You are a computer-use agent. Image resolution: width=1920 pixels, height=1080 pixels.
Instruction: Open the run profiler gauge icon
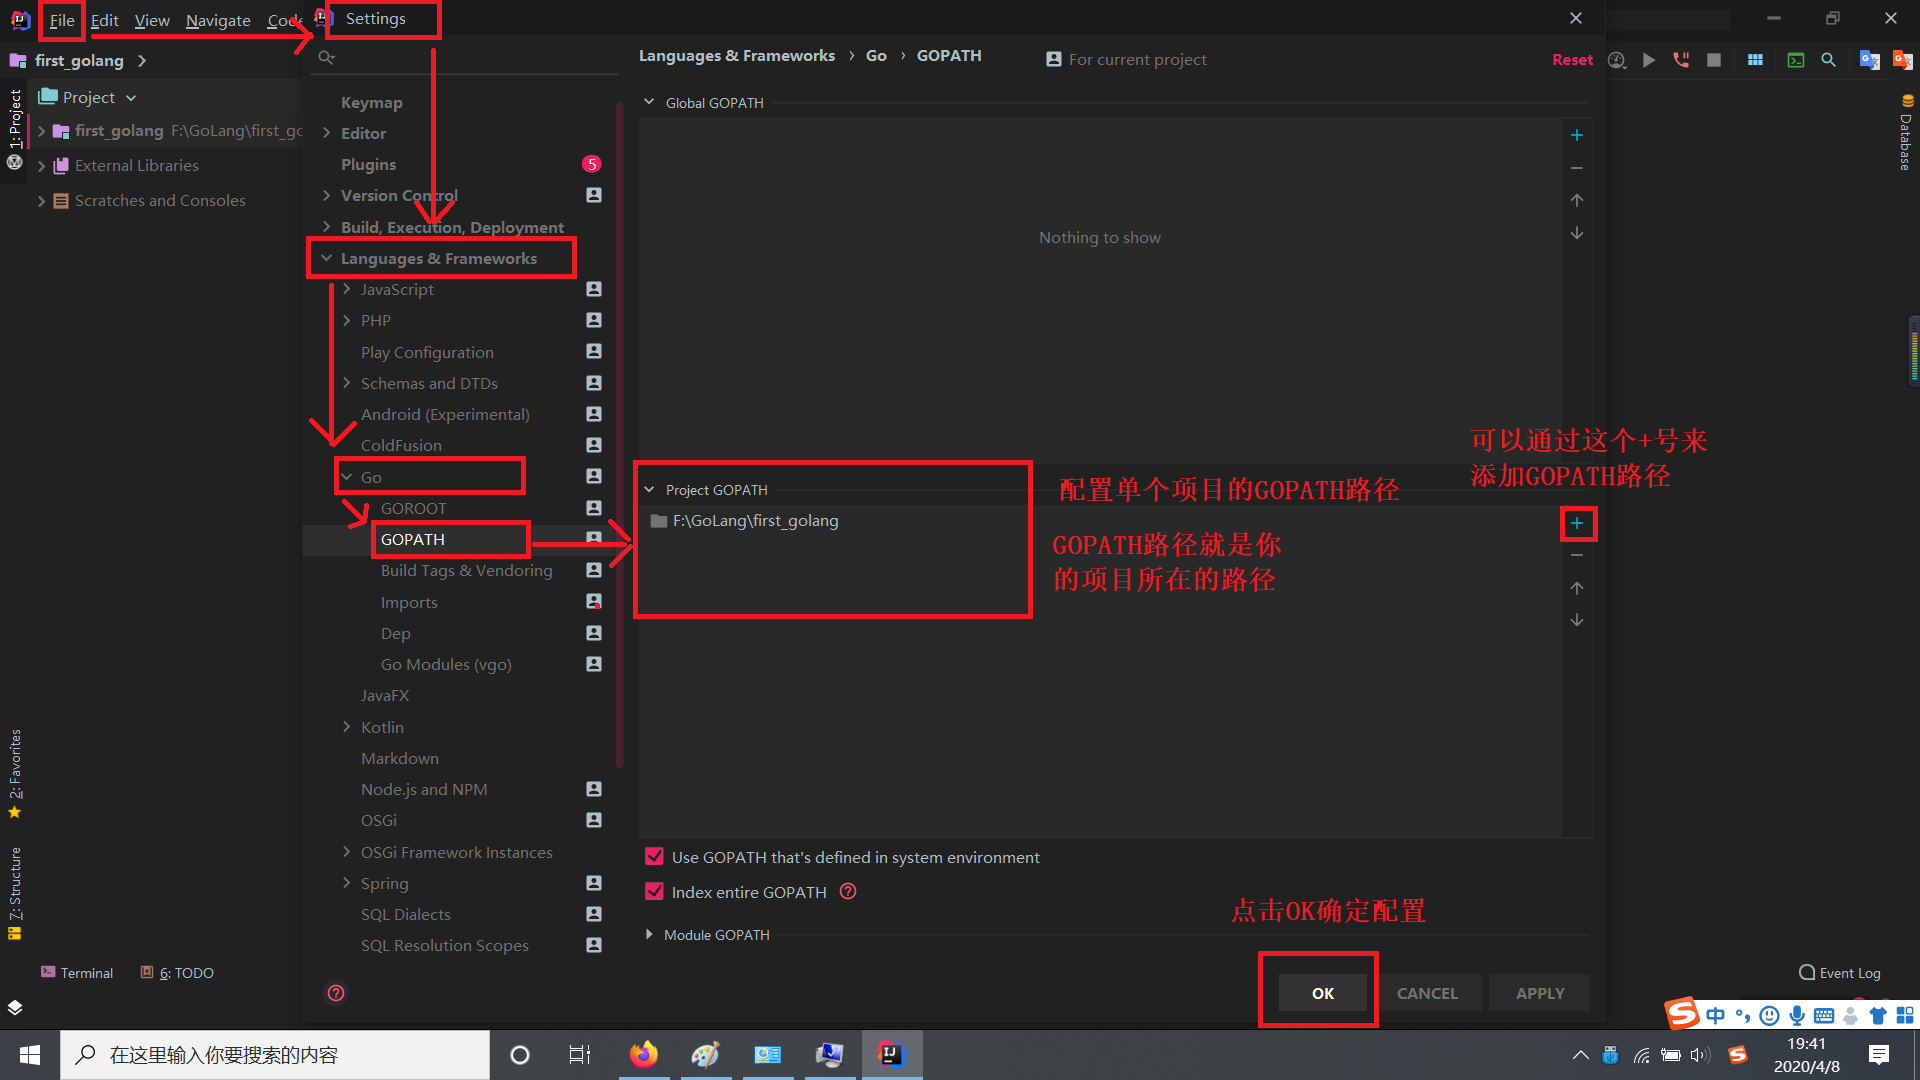point(1617,60)
